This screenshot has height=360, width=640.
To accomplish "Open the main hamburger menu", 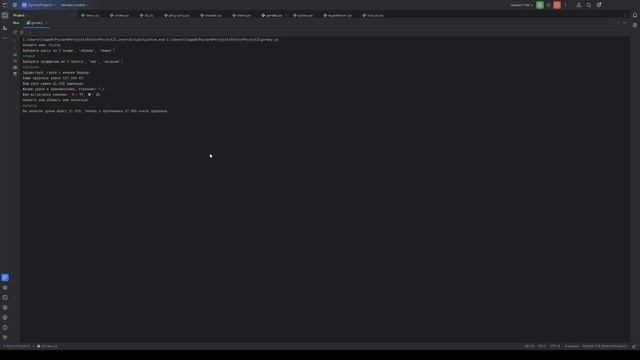I will [15, 5].
